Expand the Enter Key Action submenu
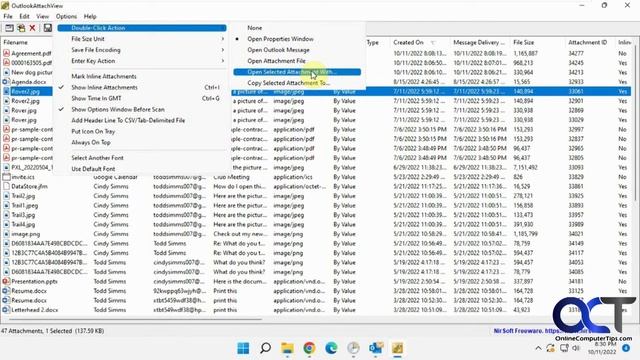640x360 pixels. pyautogui.click(x=141, y=61)
